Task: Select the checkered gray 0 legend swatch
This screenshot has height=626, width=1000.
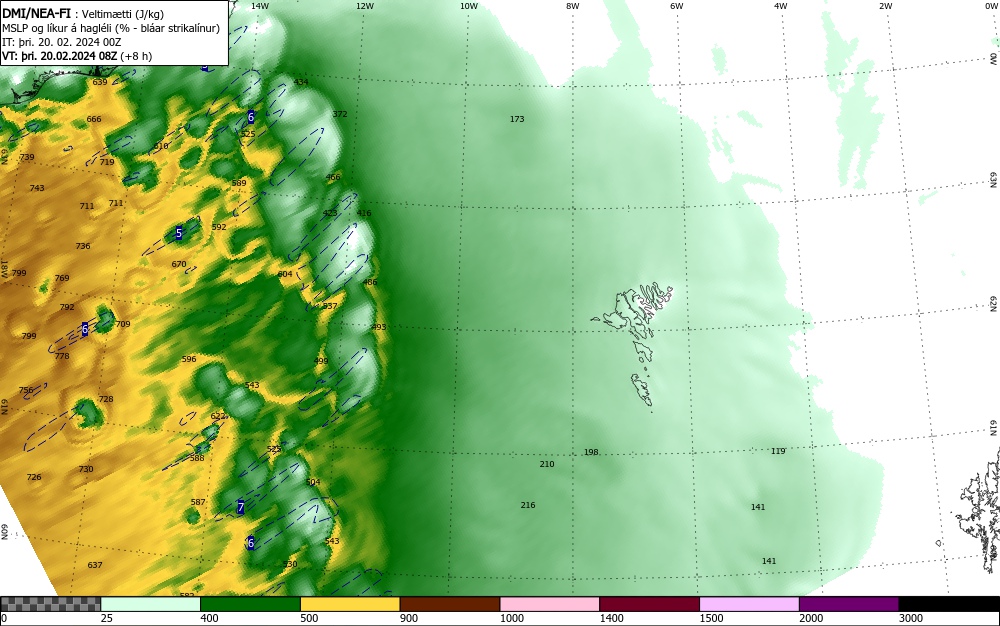Action: [x=50, y=604]
